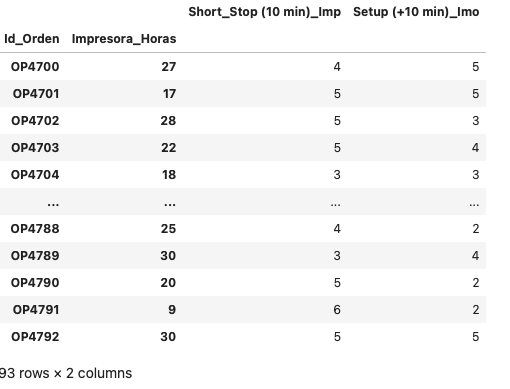Click row label OP4791

coord(36,310)
